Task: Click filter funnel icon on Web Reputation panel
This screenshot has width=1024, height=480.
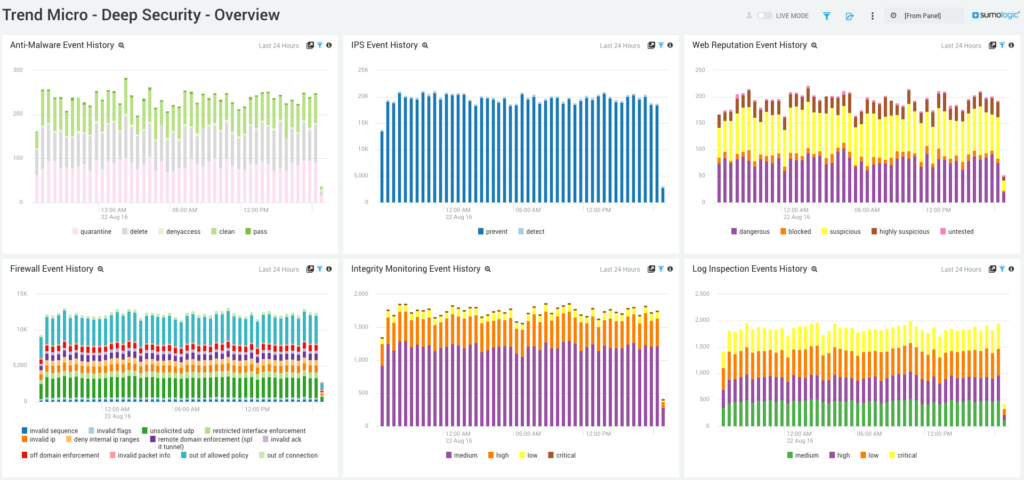Action: [1002, 46]
